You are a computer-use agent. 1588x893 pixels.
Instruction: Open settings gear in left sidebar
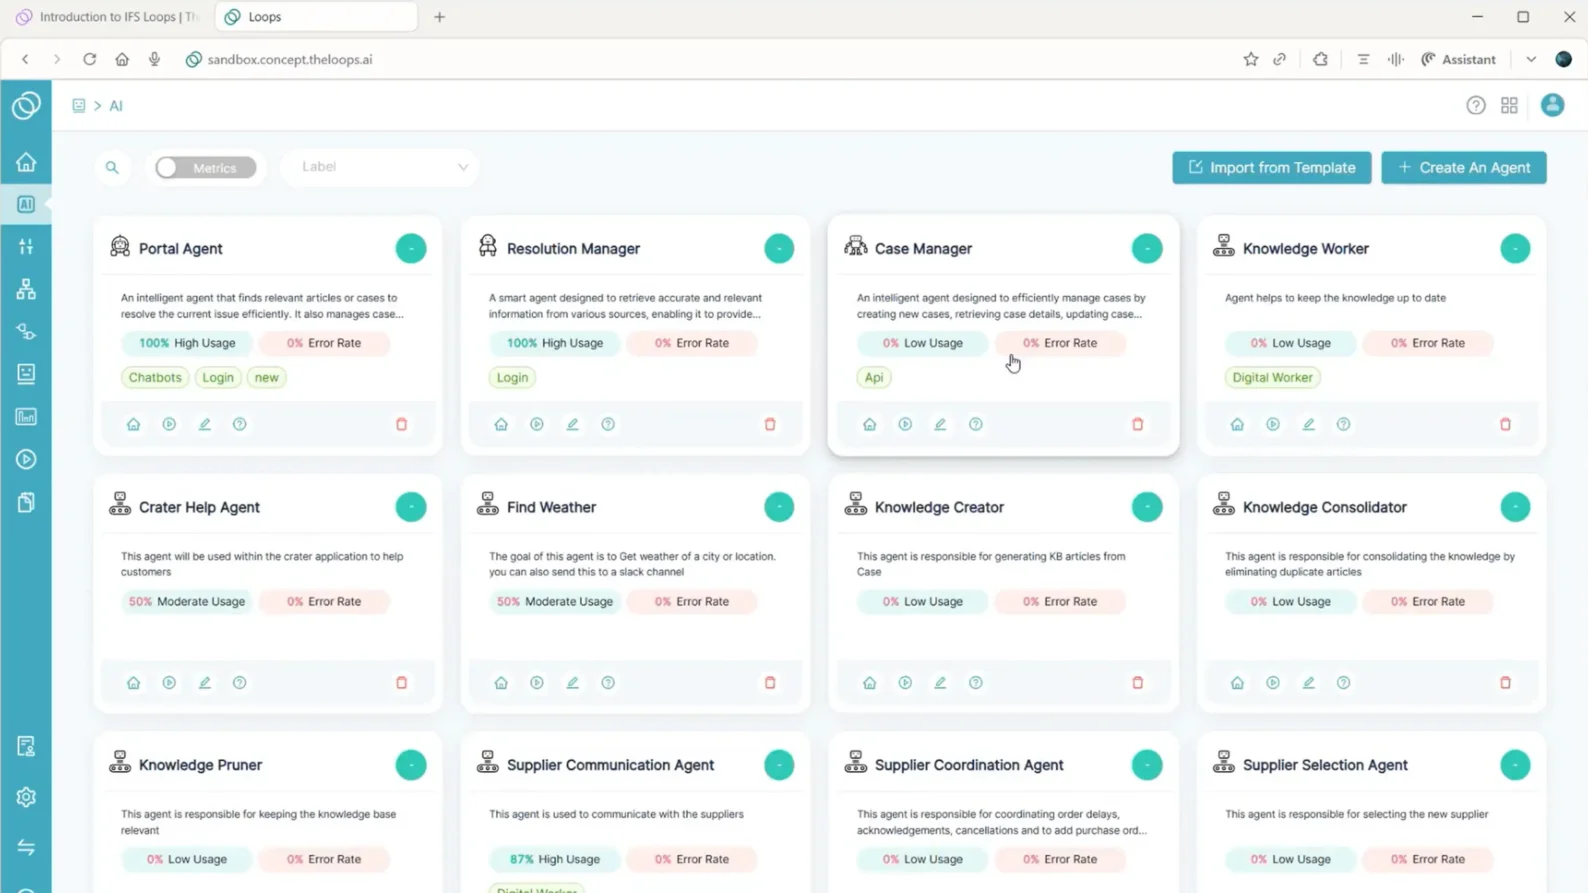click(x=26, y=797)
